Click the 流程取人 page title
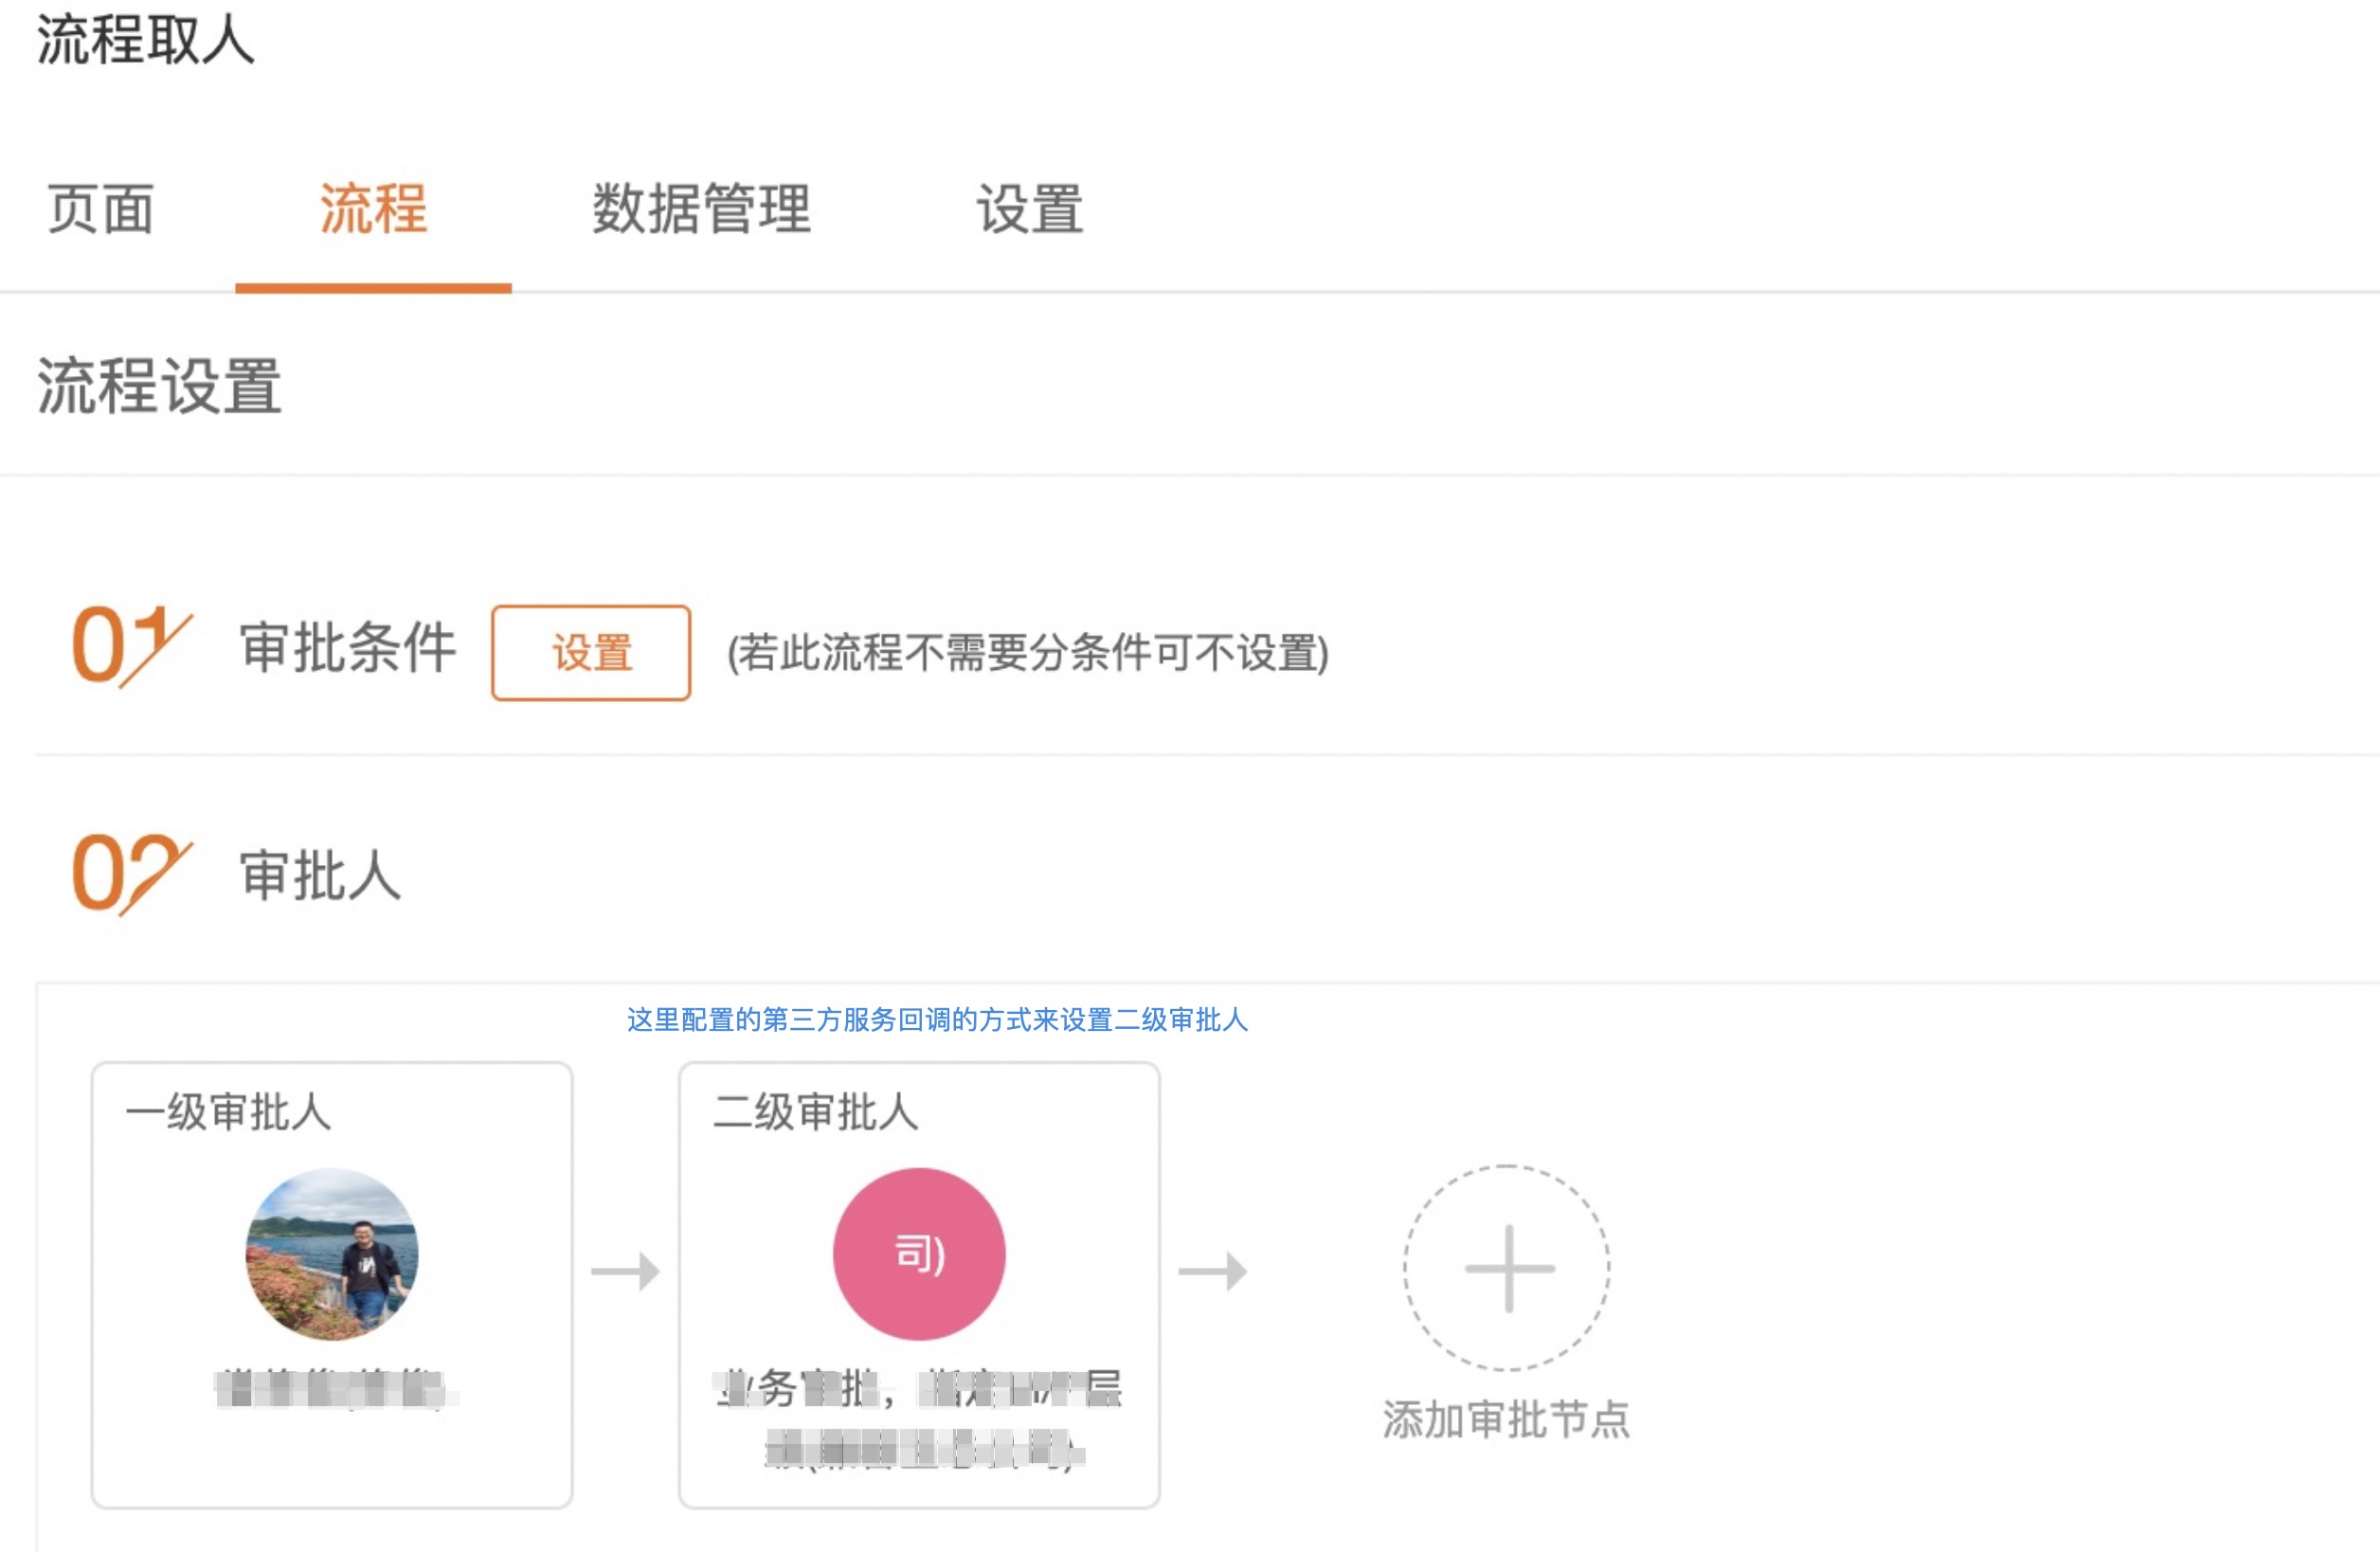Viewport: 2380px width, 1552px height. coord(146,40)
